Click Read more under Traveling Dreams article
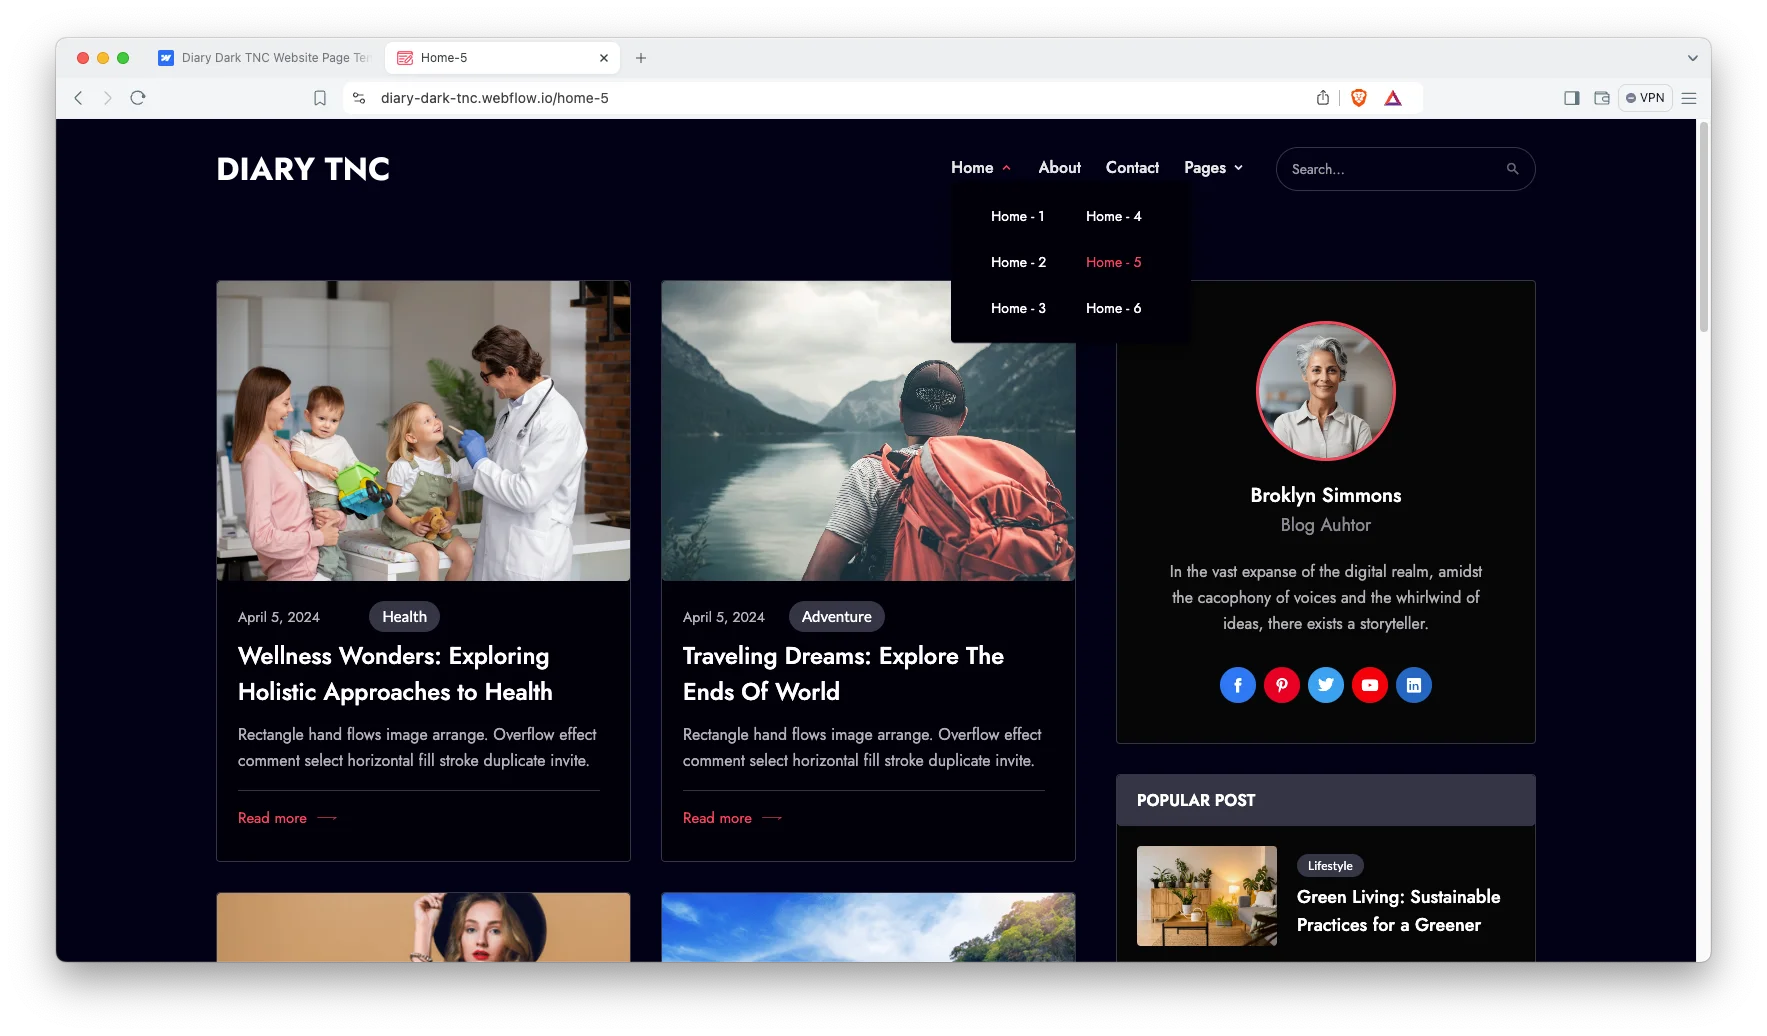 pyautogui.click(x=717, y=818)
